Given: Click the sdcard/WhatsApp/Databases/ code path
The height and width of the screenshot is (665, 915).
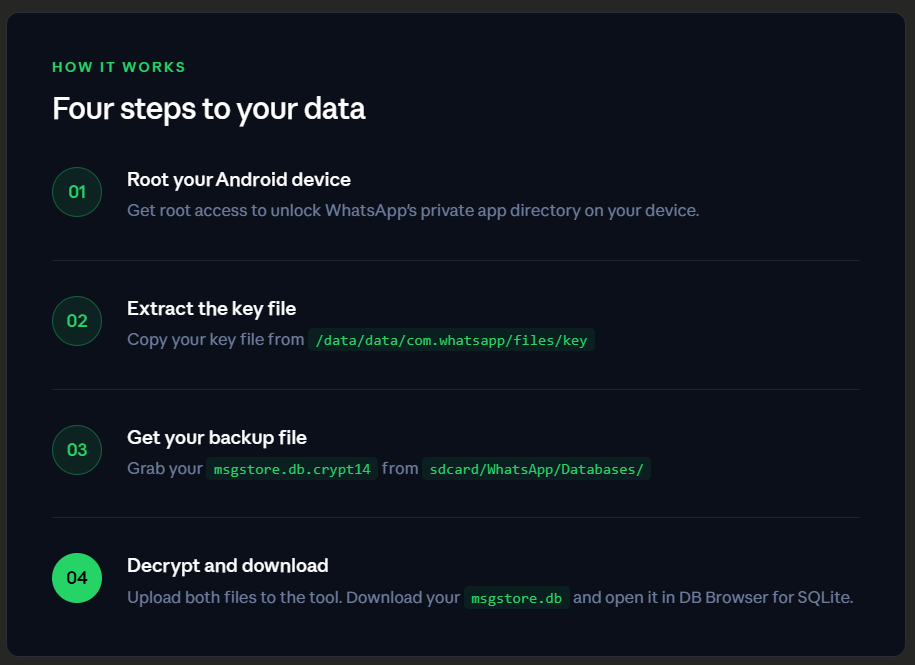Looking at the screenshot, I should (536, 469).
